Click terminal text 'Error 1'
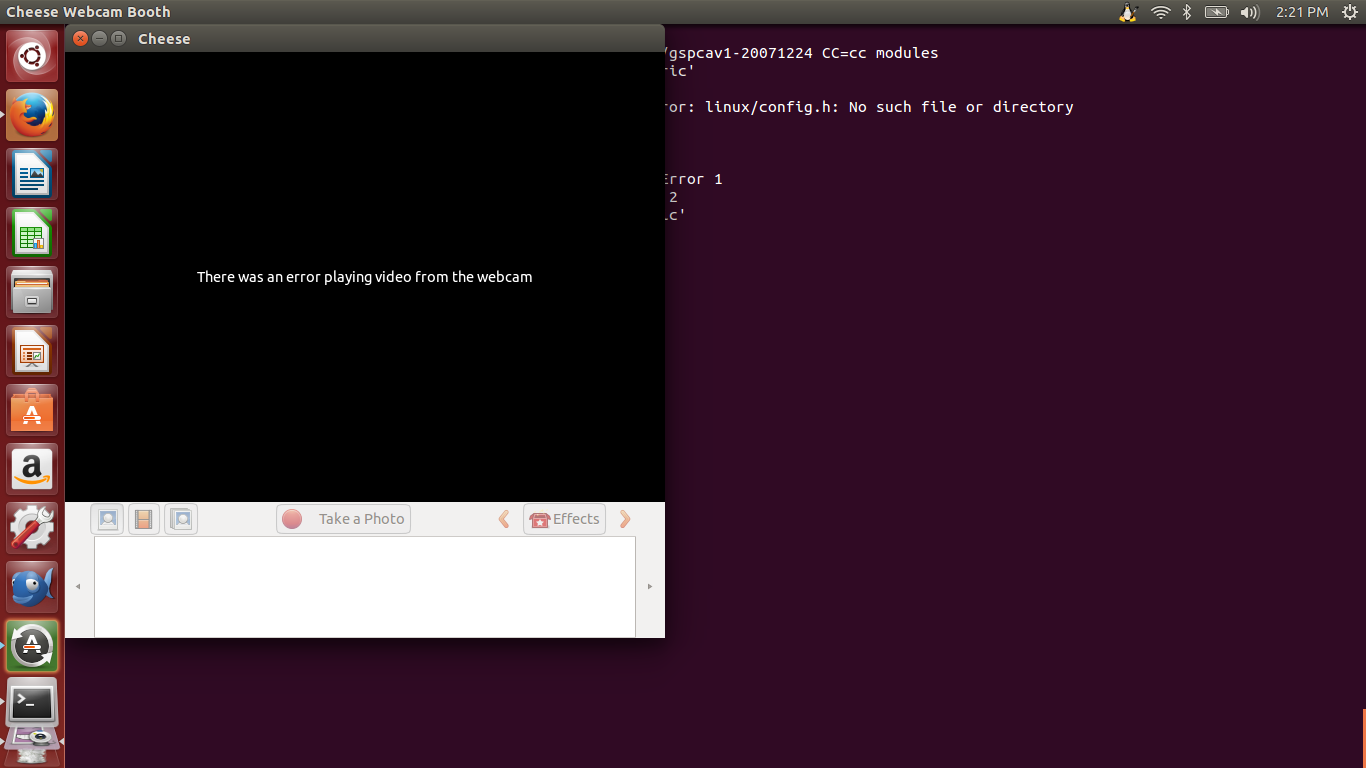Viewport: 1366px width, 768px height. [693, 180]
